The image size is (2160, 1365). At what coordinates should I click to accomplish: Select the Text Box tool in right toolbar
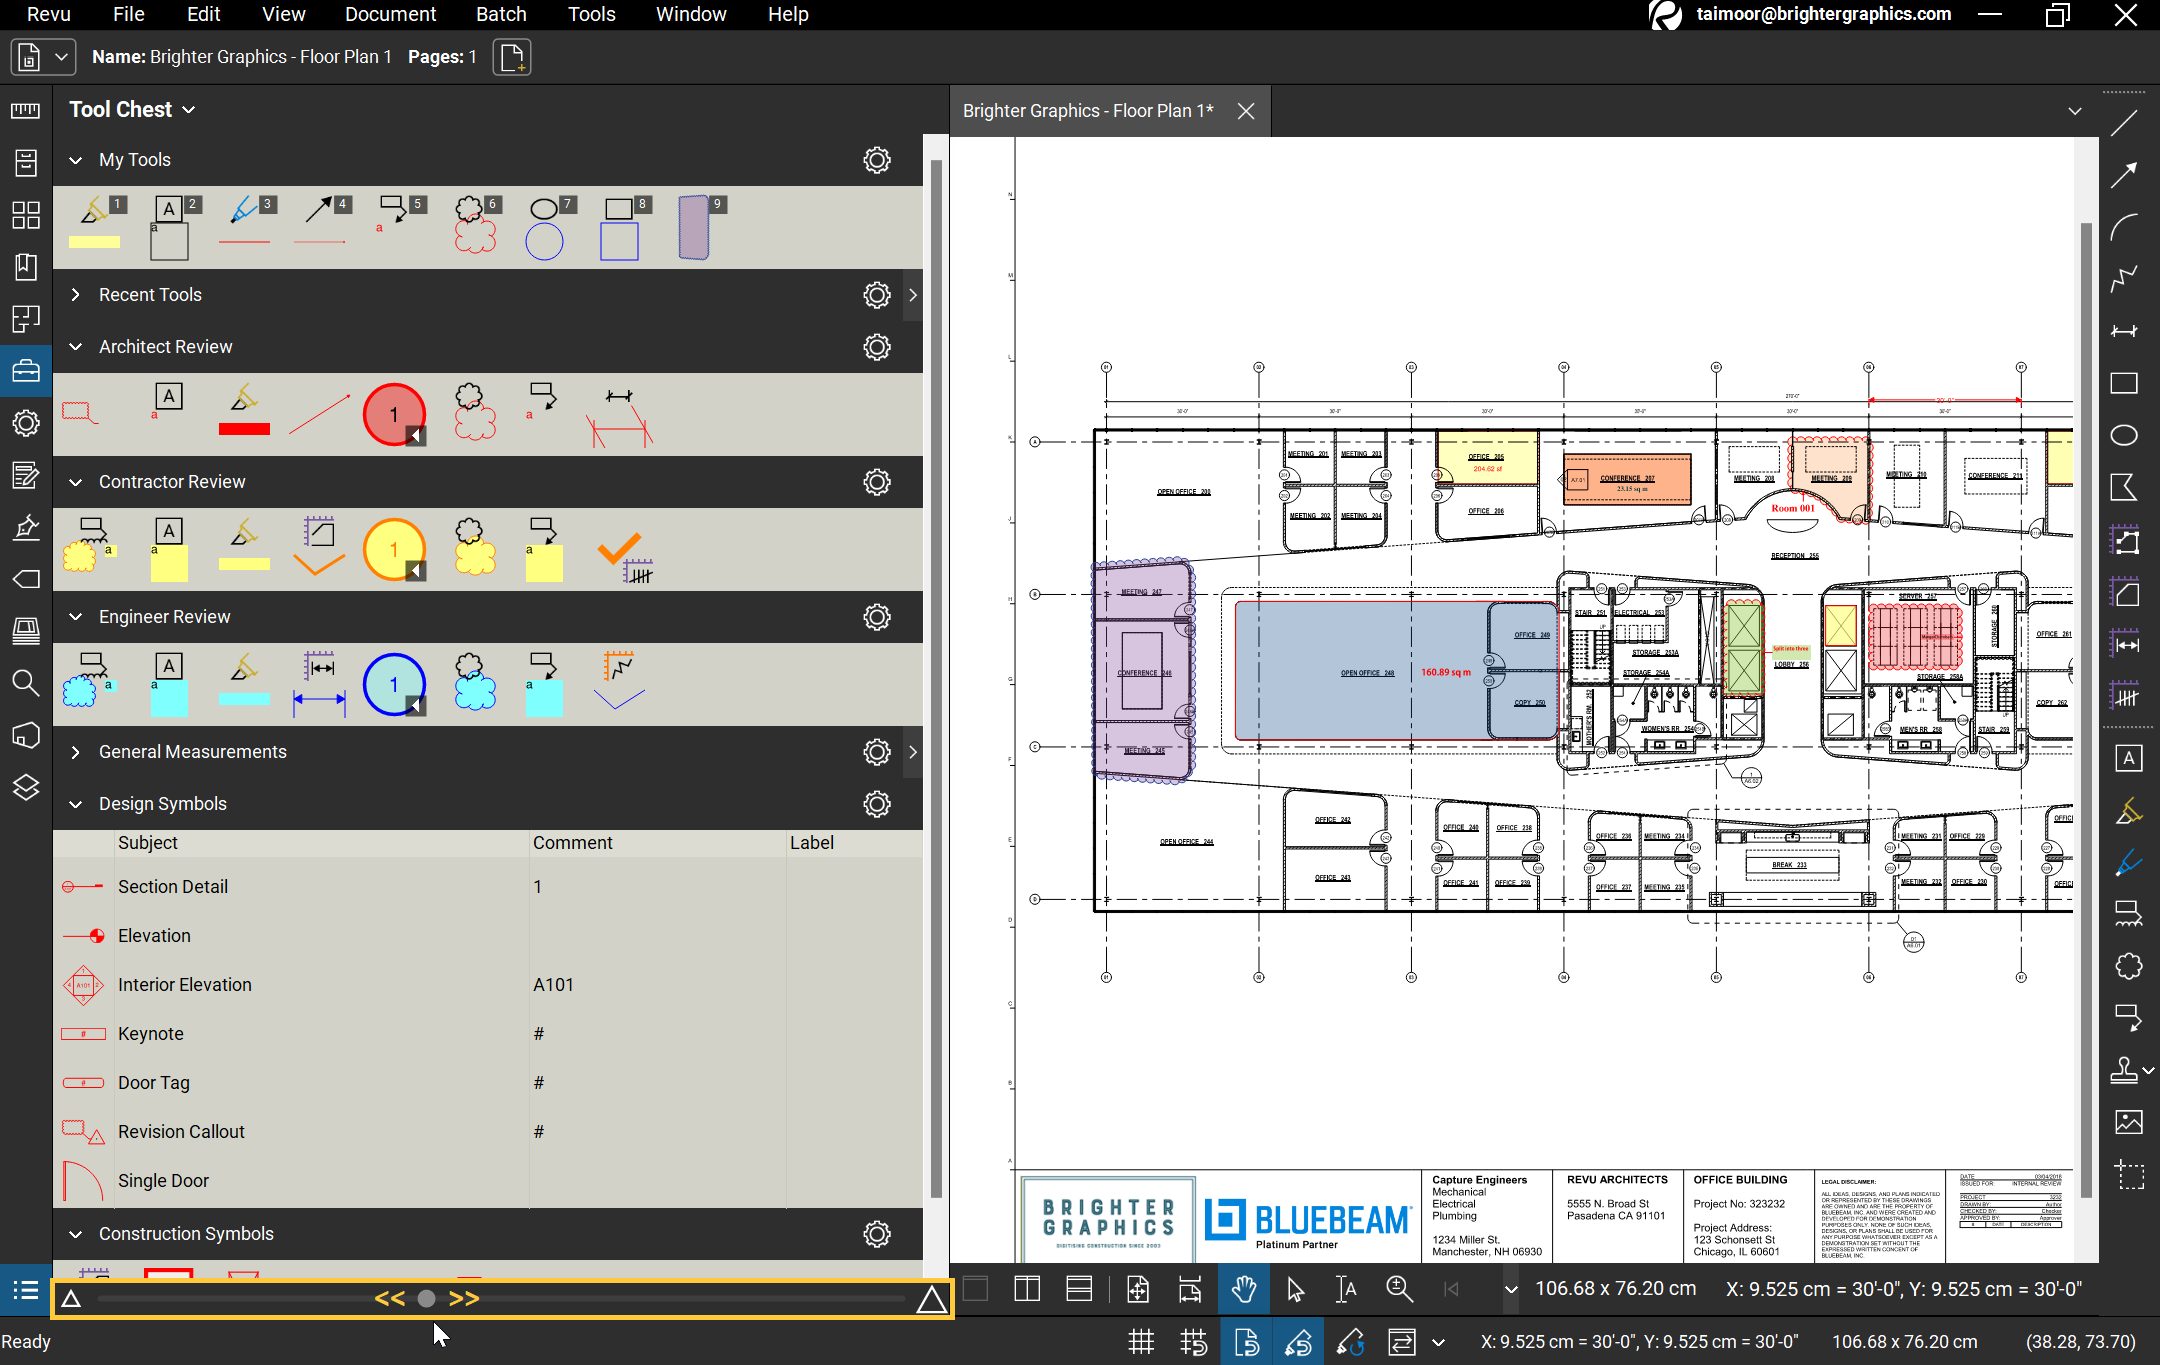2128,758
